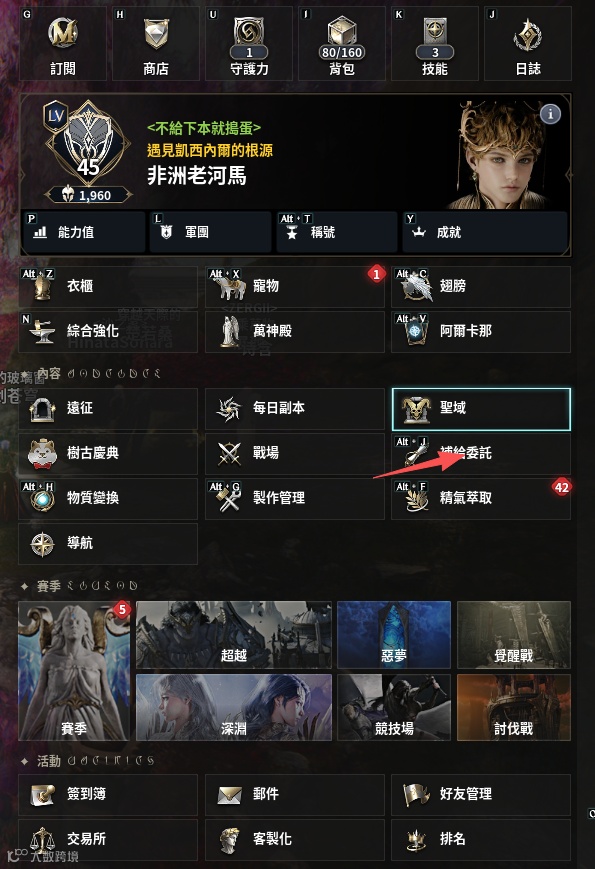The width and height of the screenshot is (595, 869).
Task: Open the 寵物 pet menu
Action: [295, 287]
